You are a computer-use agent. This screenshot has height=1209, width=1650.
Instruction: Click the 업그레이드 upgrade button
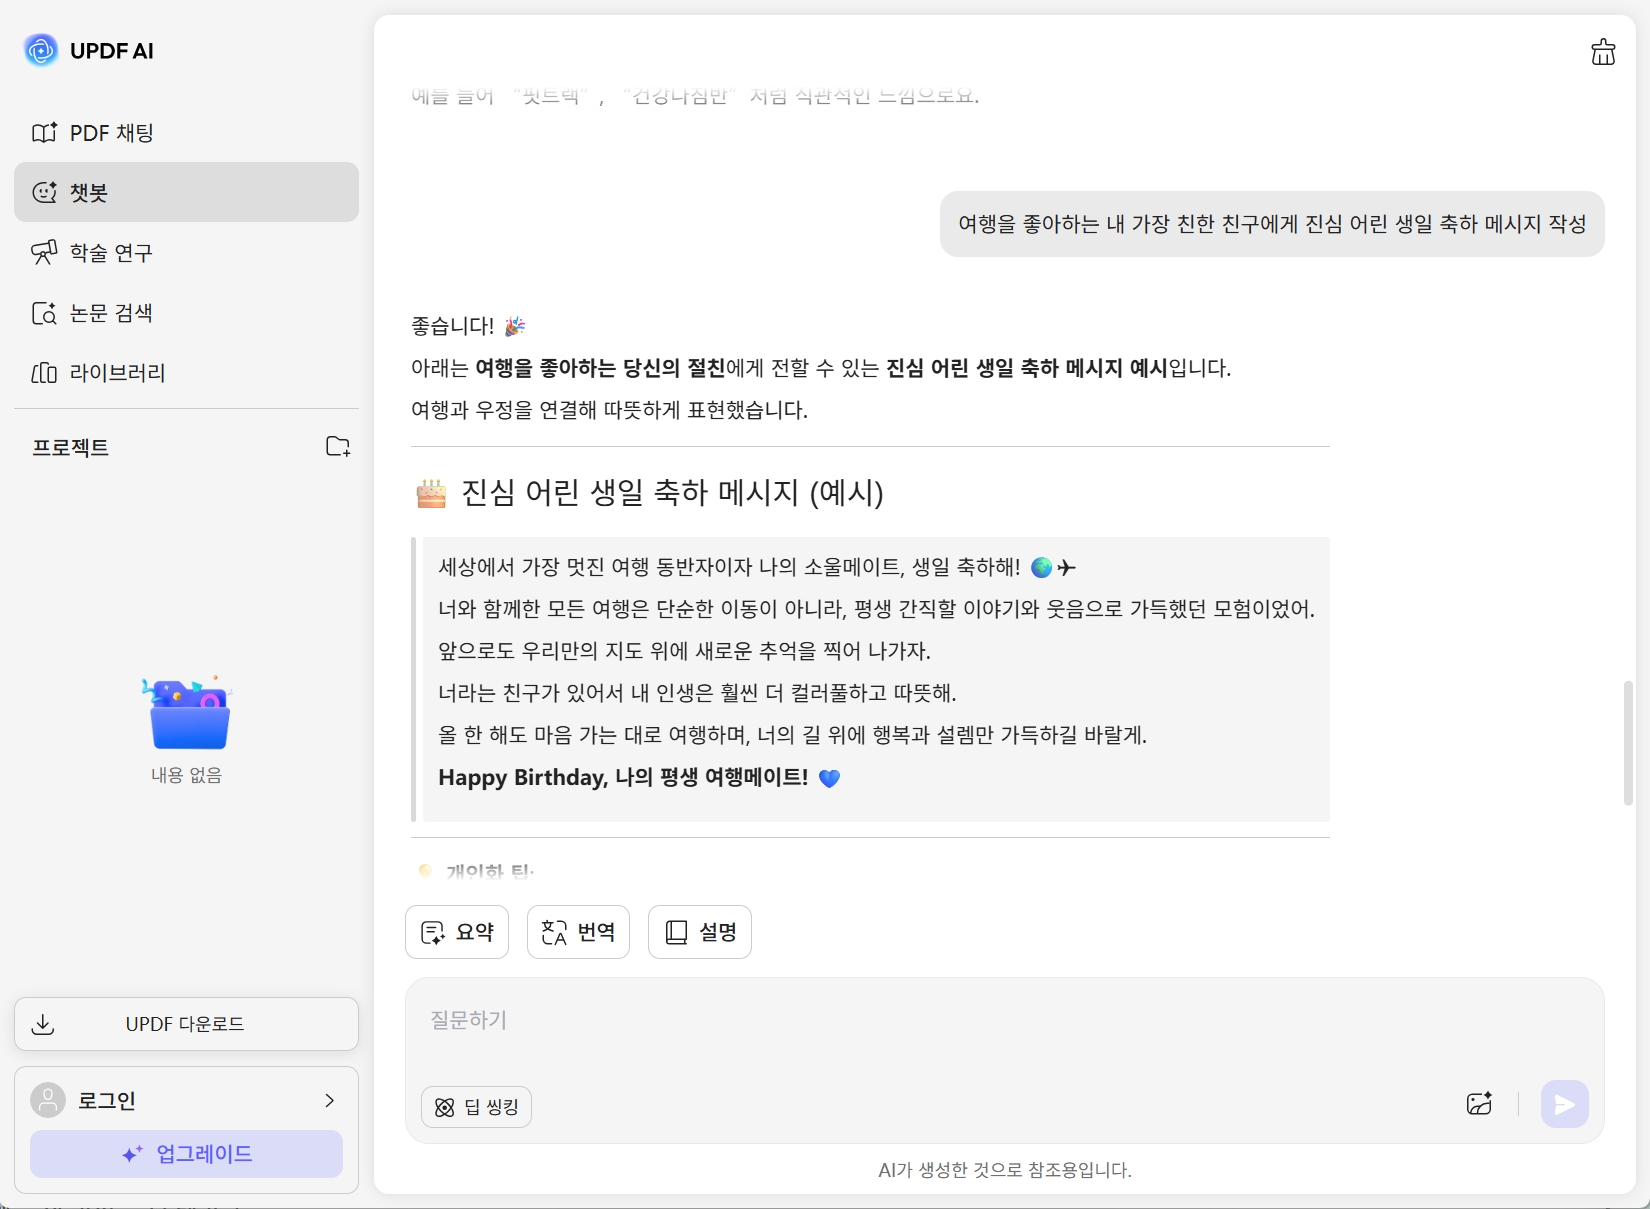pos(186,1154)
